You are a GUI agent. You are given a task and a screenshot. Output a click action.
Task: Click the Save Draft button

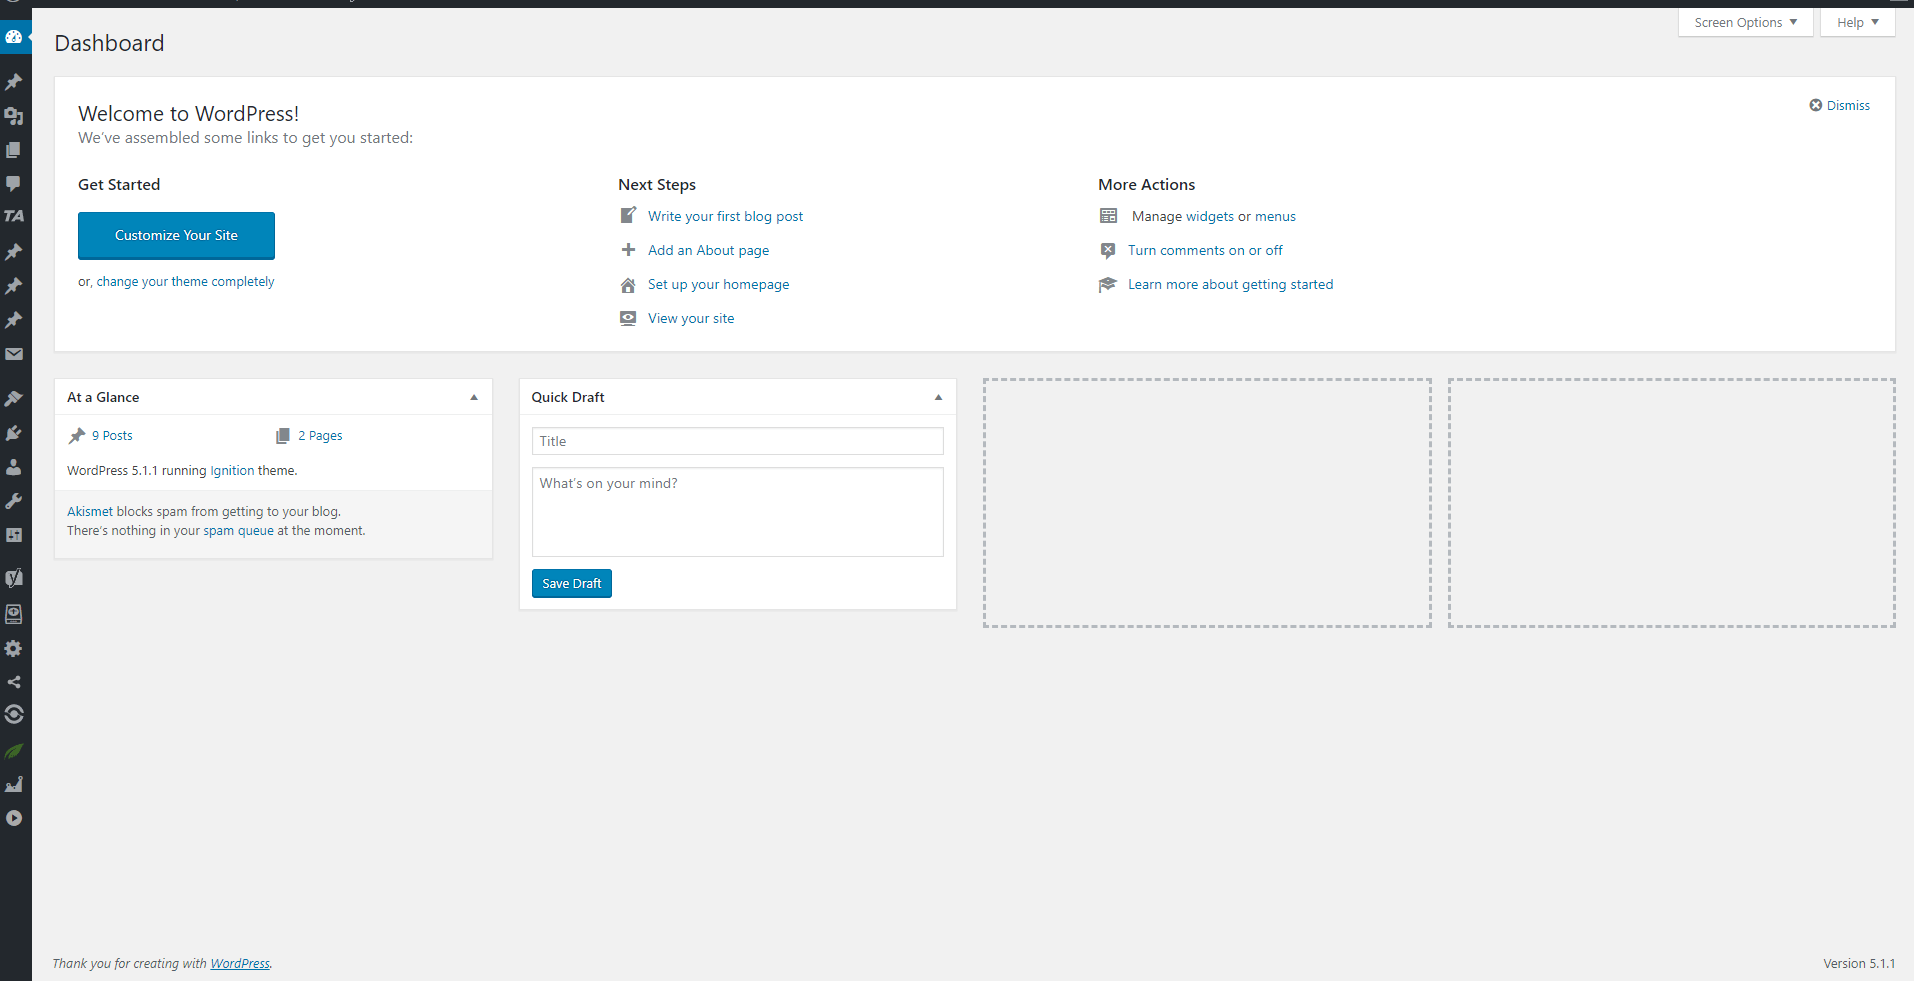572,583
